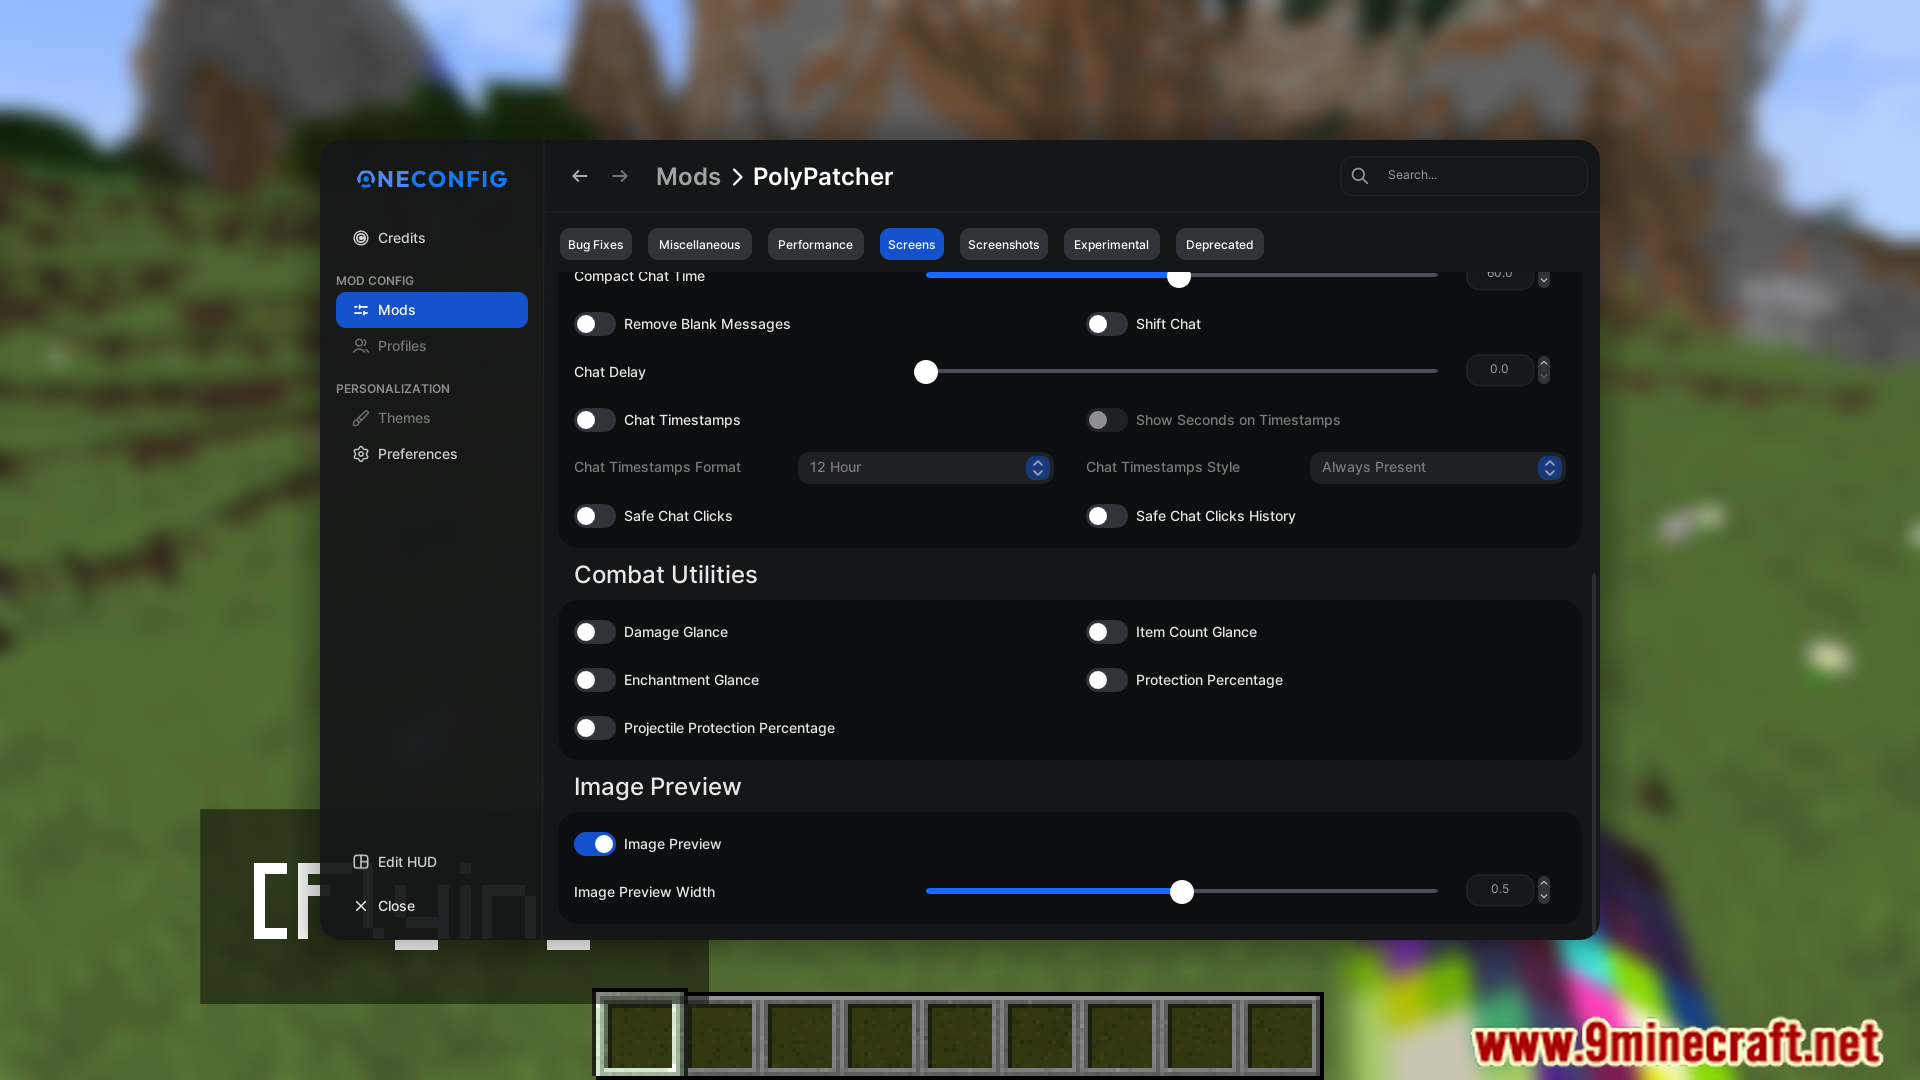Image resolution: width=1920 pixels, height=1080 pixels.
Task: Click the OneConfig logo
Action: pyautogui.click(x=432, y=179)
